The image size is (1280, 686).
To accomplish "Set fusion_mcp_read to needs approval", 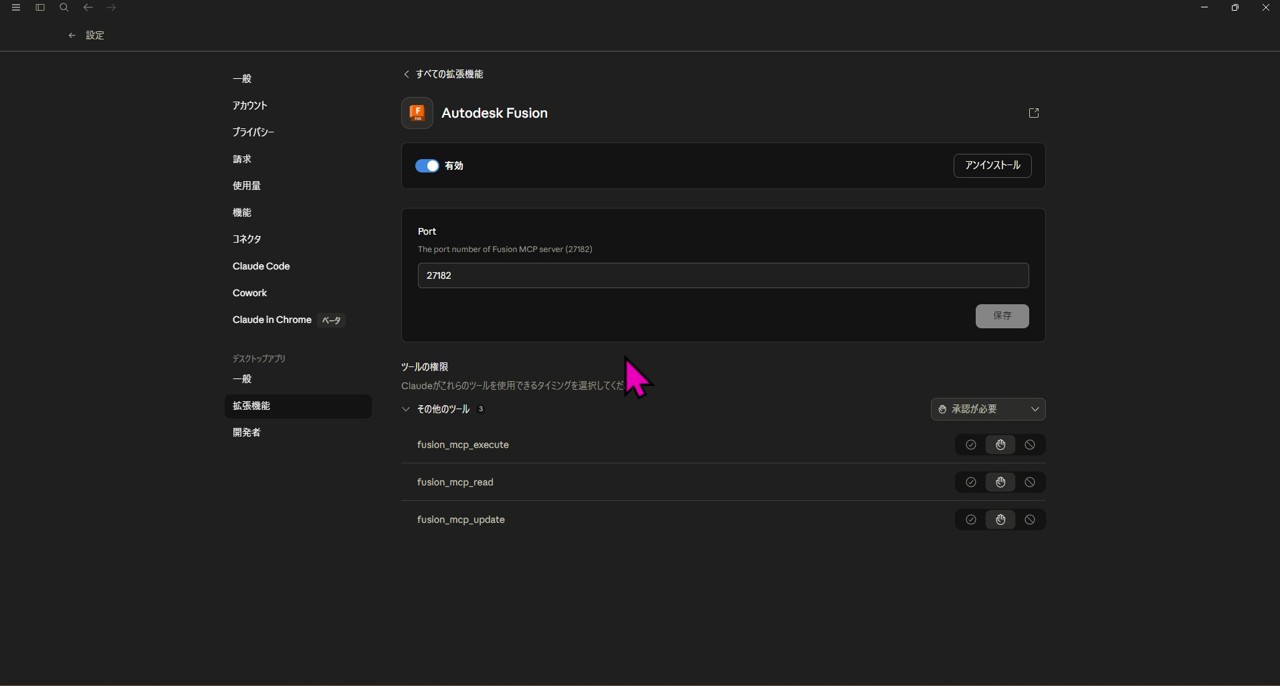I will (x=1000, y=482).
